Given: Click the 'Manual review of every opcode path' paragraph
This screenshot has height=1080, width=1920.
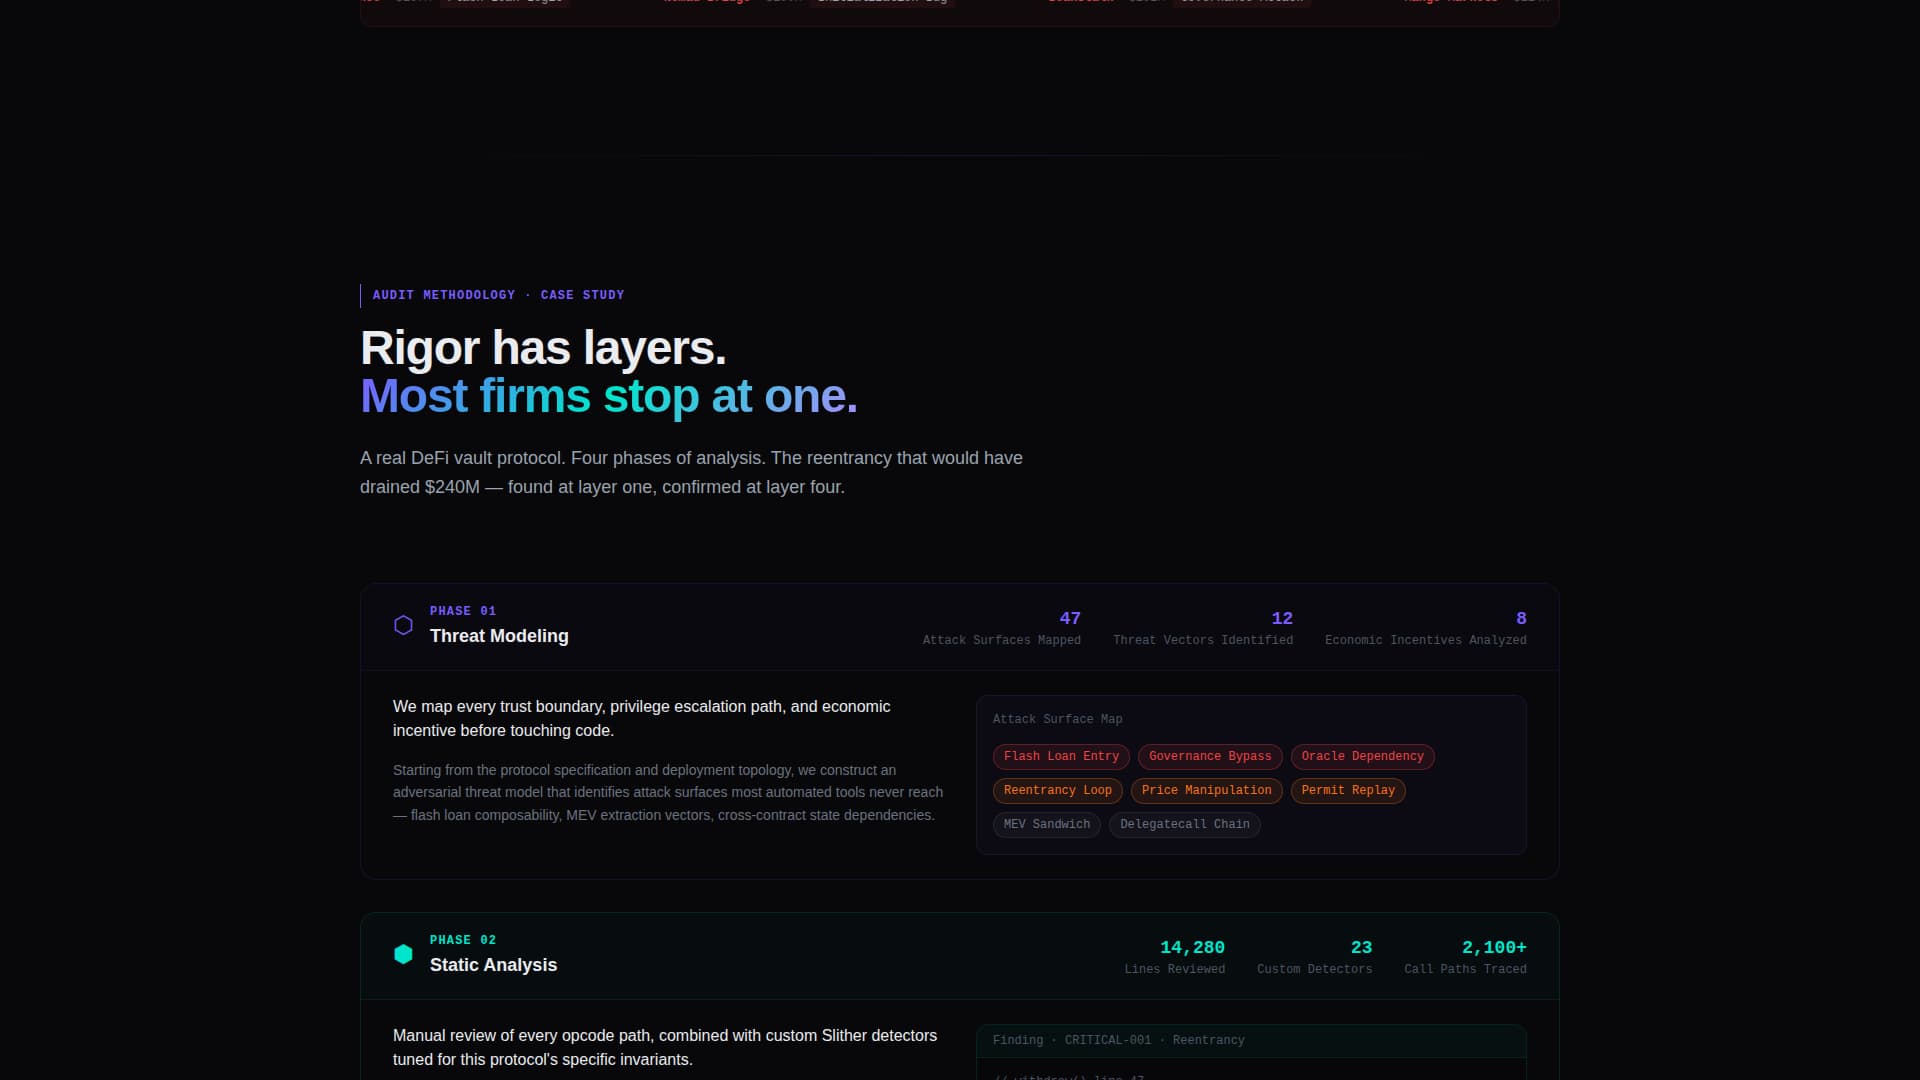Looking at the screenshot, I should point(665,1047).
